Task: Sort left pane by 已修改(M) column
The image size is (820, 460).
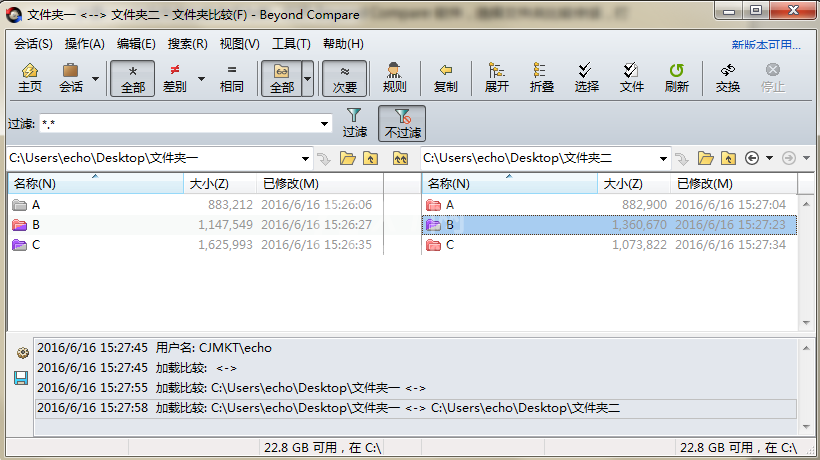Action: (x=320, y=183)
